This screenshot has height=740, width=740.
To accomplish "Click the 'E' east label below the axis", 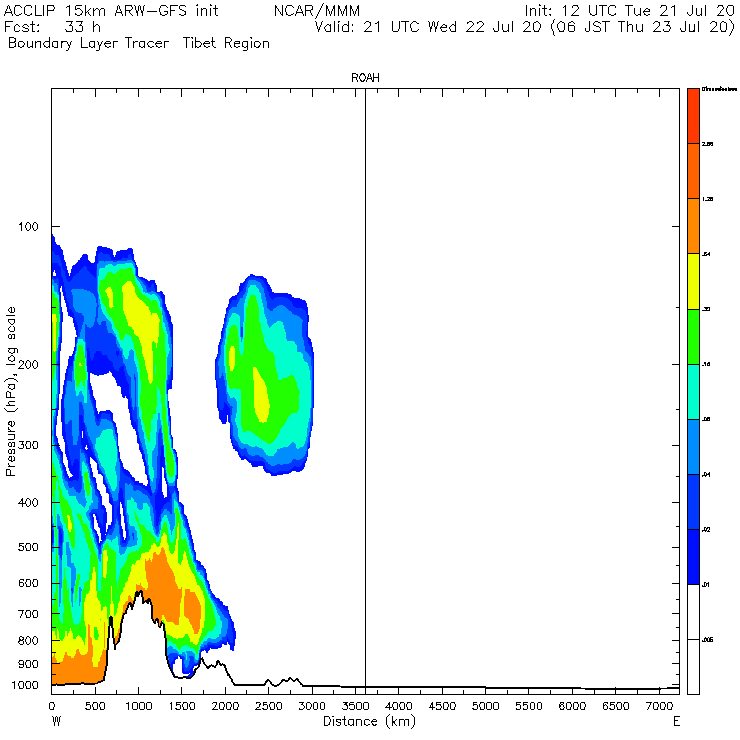I will 676,722.
